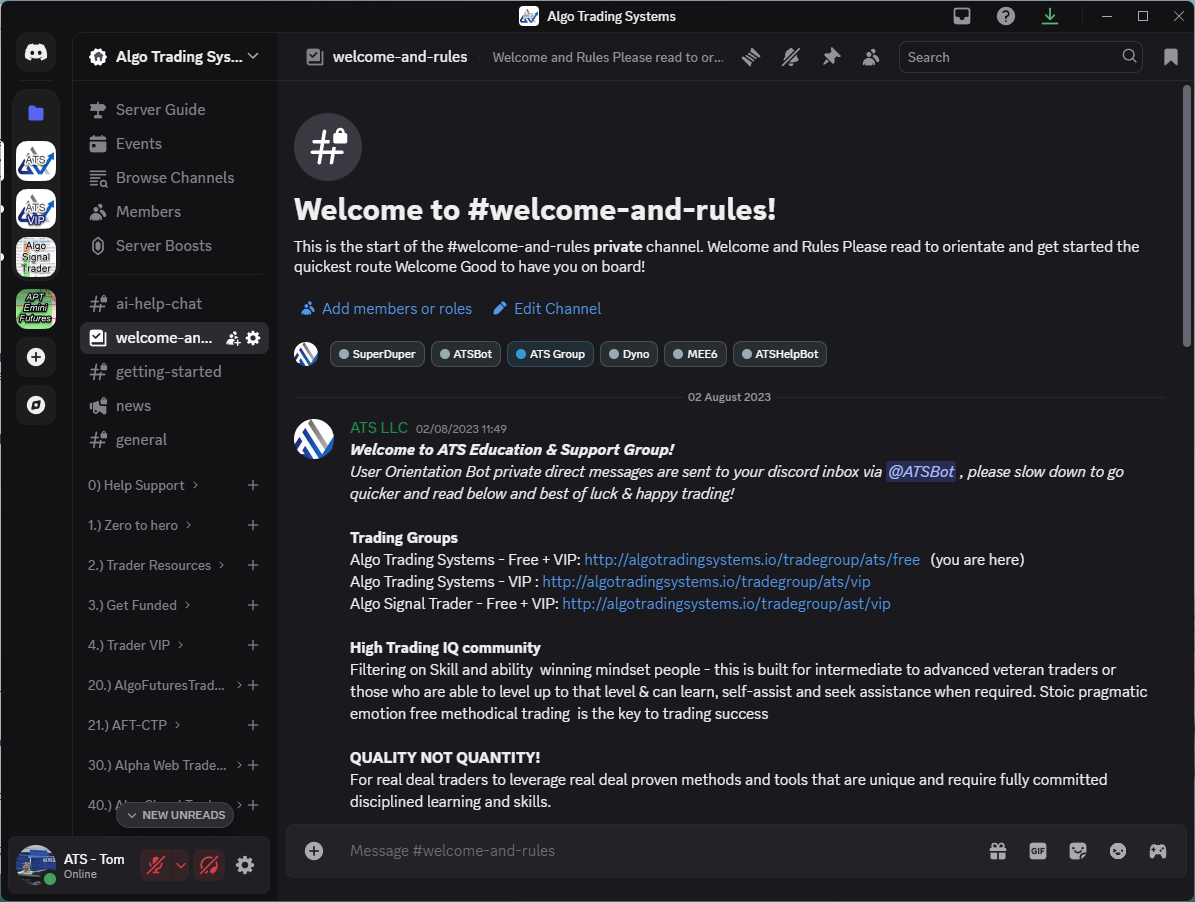Open Server Guide
This screenshot has height=902, width=1195.
click(x=175, y=110)
